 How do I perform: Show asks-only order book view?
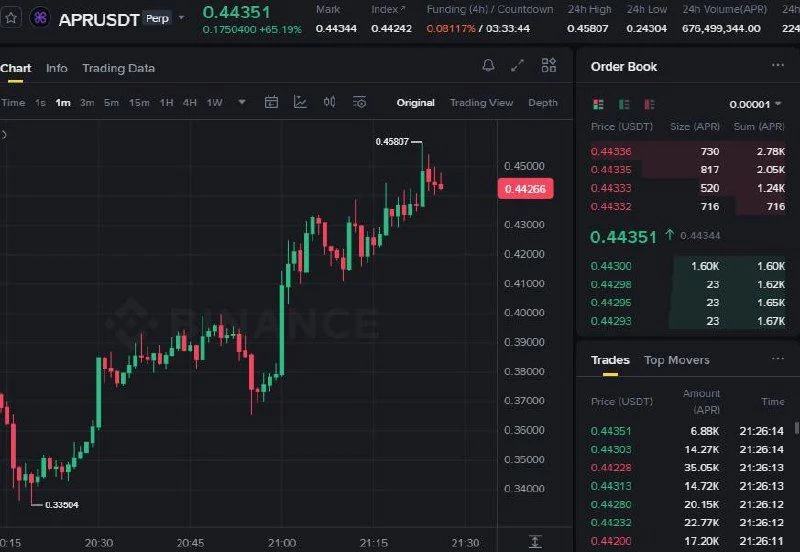pyautogui.click(x=649, y=105)
